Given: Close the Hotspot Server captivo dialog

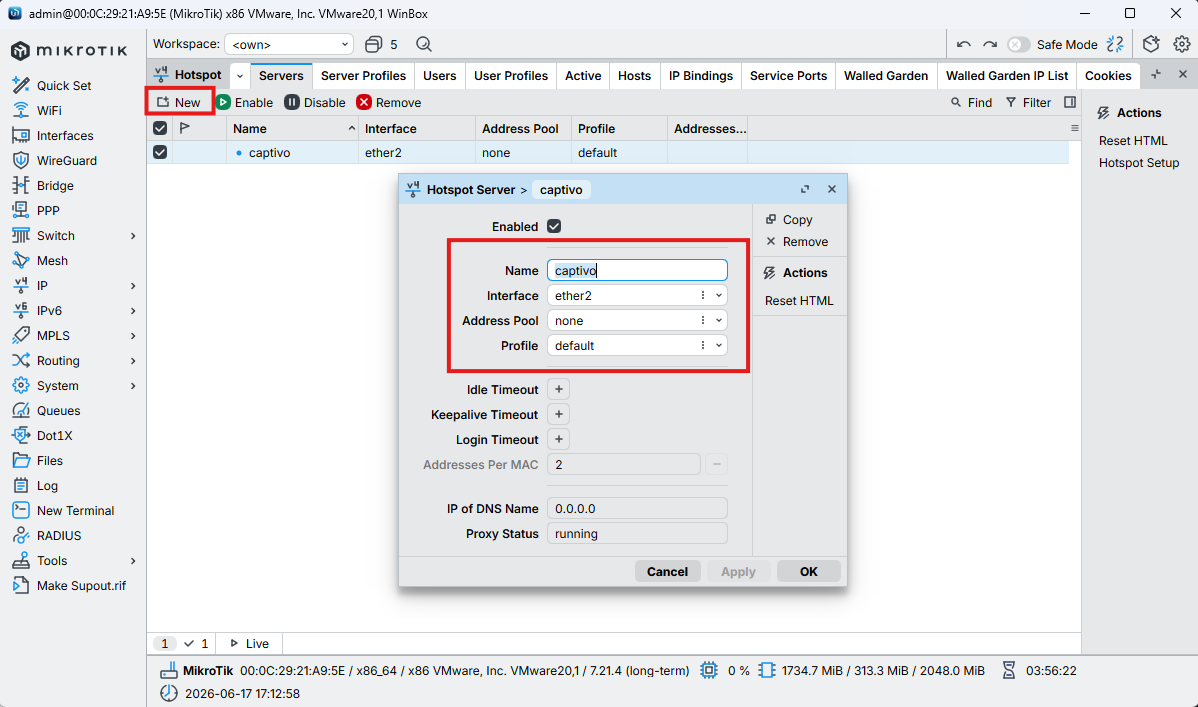Looking at the screenshot, I should 832,190.
